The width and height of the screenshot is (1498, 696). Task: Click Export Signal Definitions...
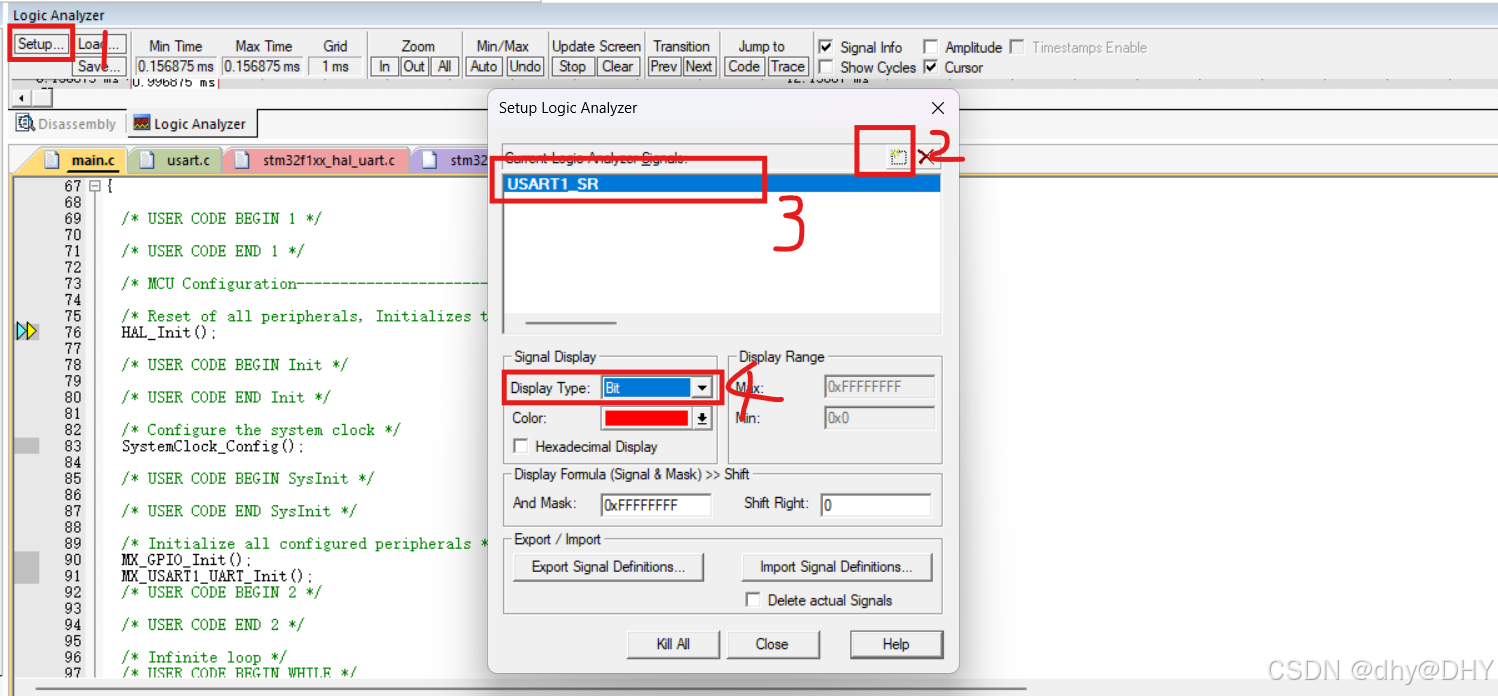point(609,567)
